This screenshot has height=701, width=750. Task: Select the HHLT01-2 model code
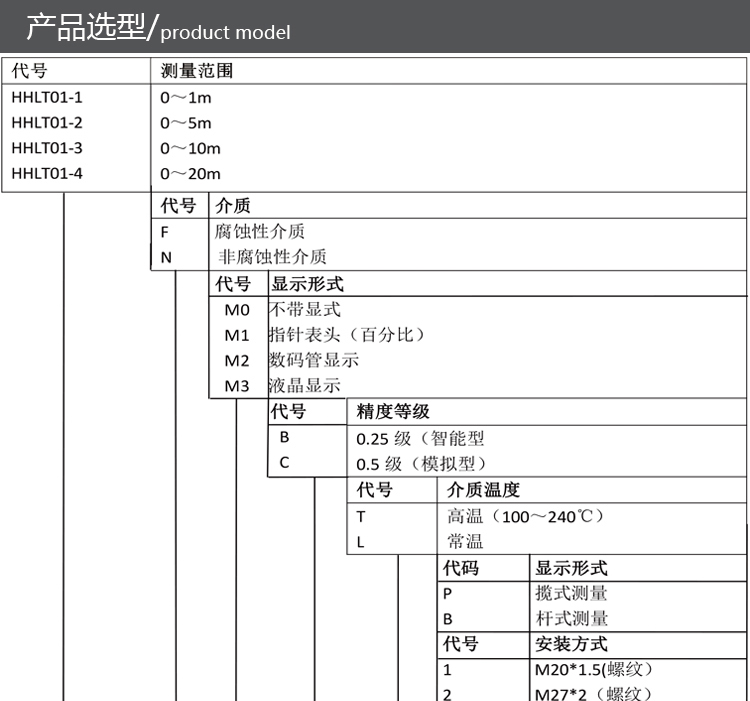[47, 123]
